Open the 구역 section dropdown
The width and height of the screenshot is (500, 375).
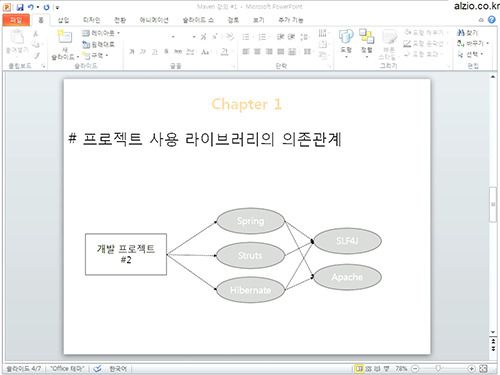95,55
